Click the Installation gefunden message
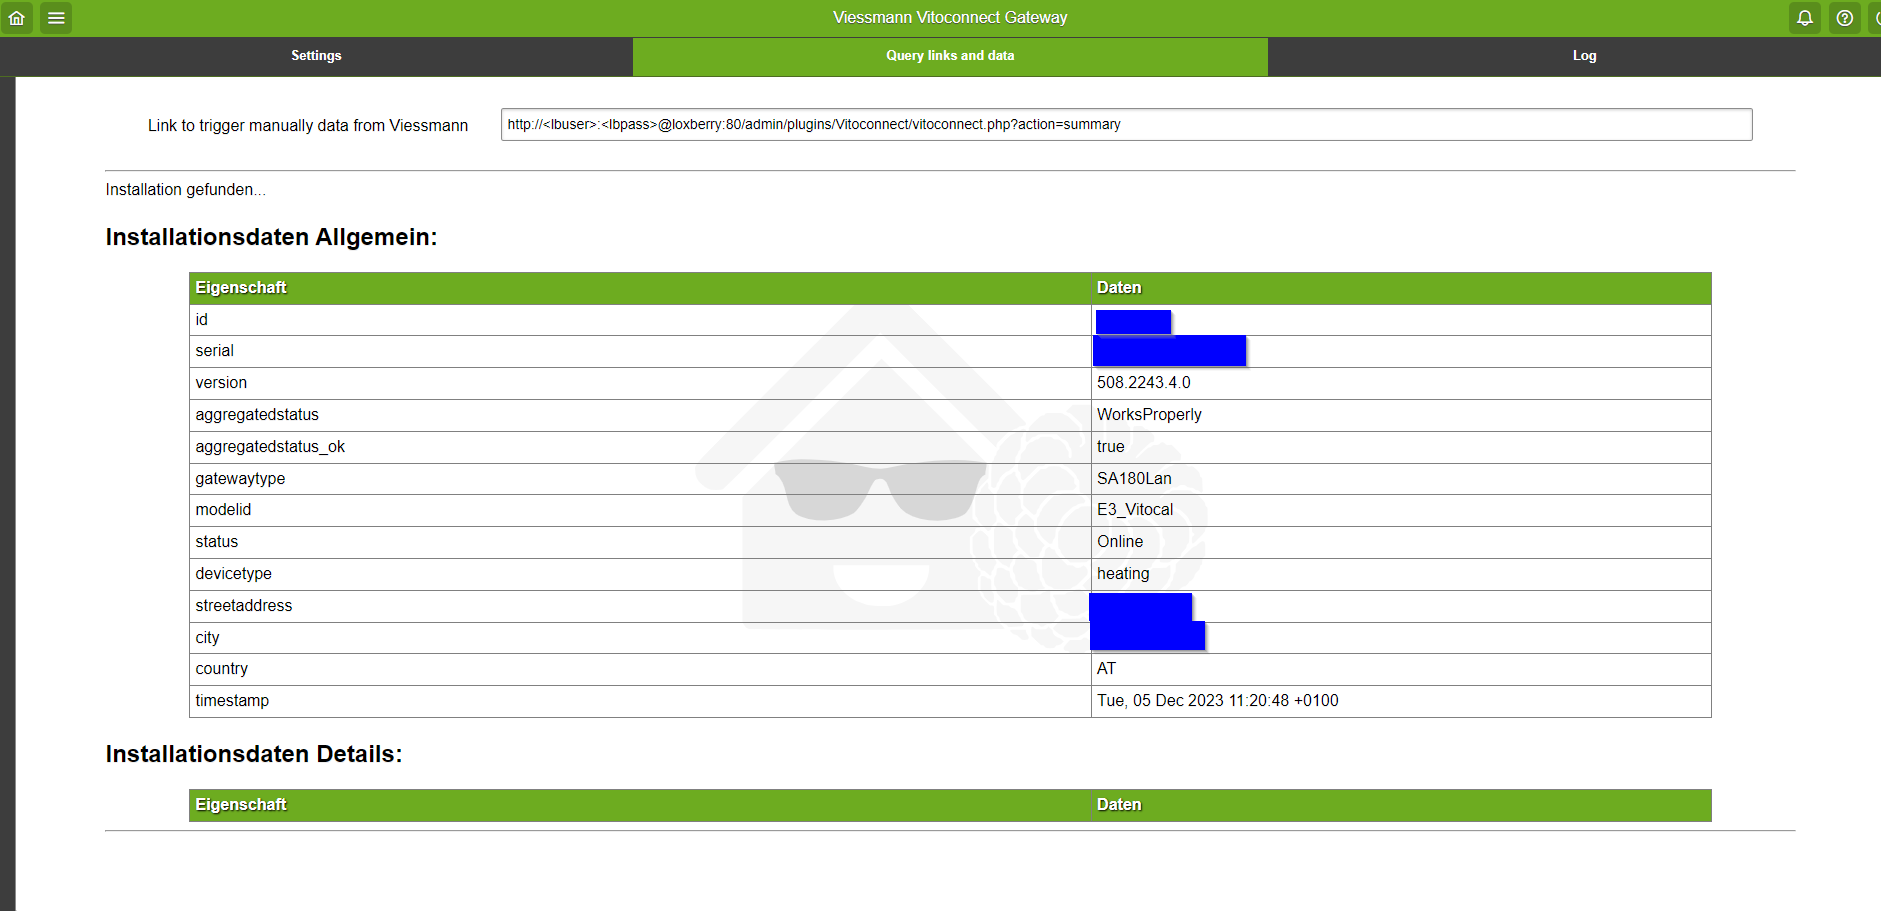This screenshot has width=1881, height=911. pyautogui.click(x=186, y=190)
